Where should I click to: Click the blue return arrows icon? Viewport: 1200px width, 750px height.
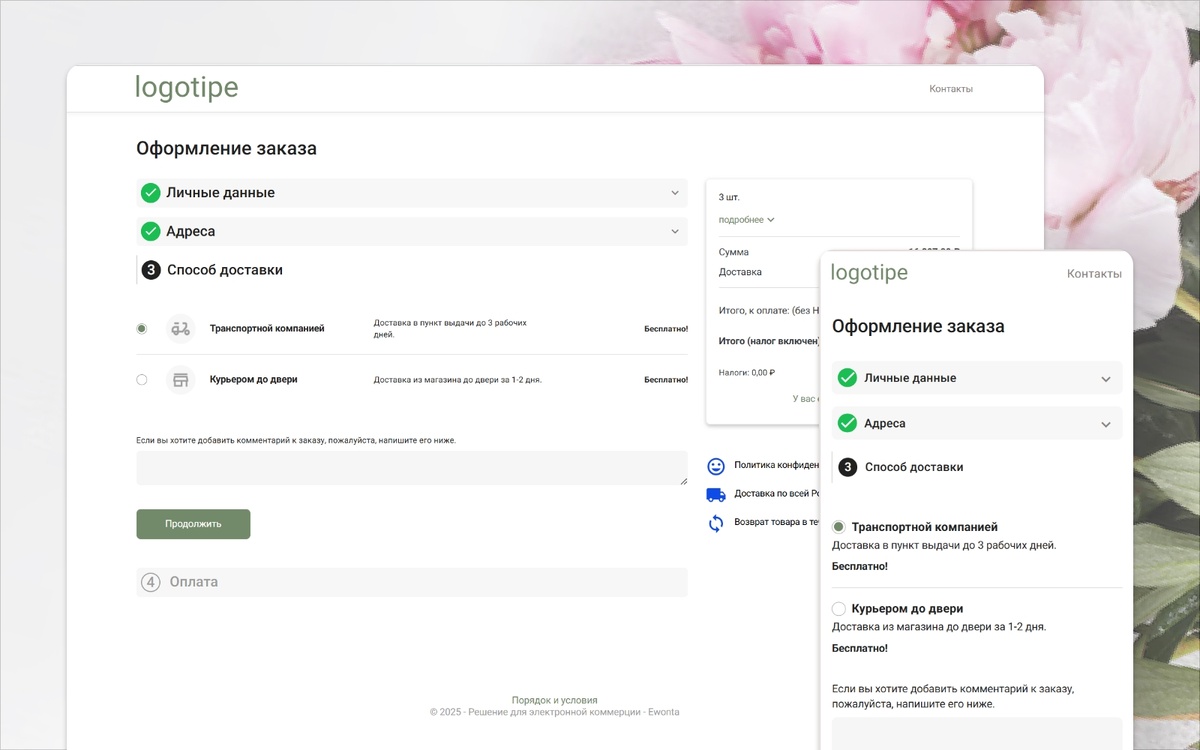click(716, 523)
